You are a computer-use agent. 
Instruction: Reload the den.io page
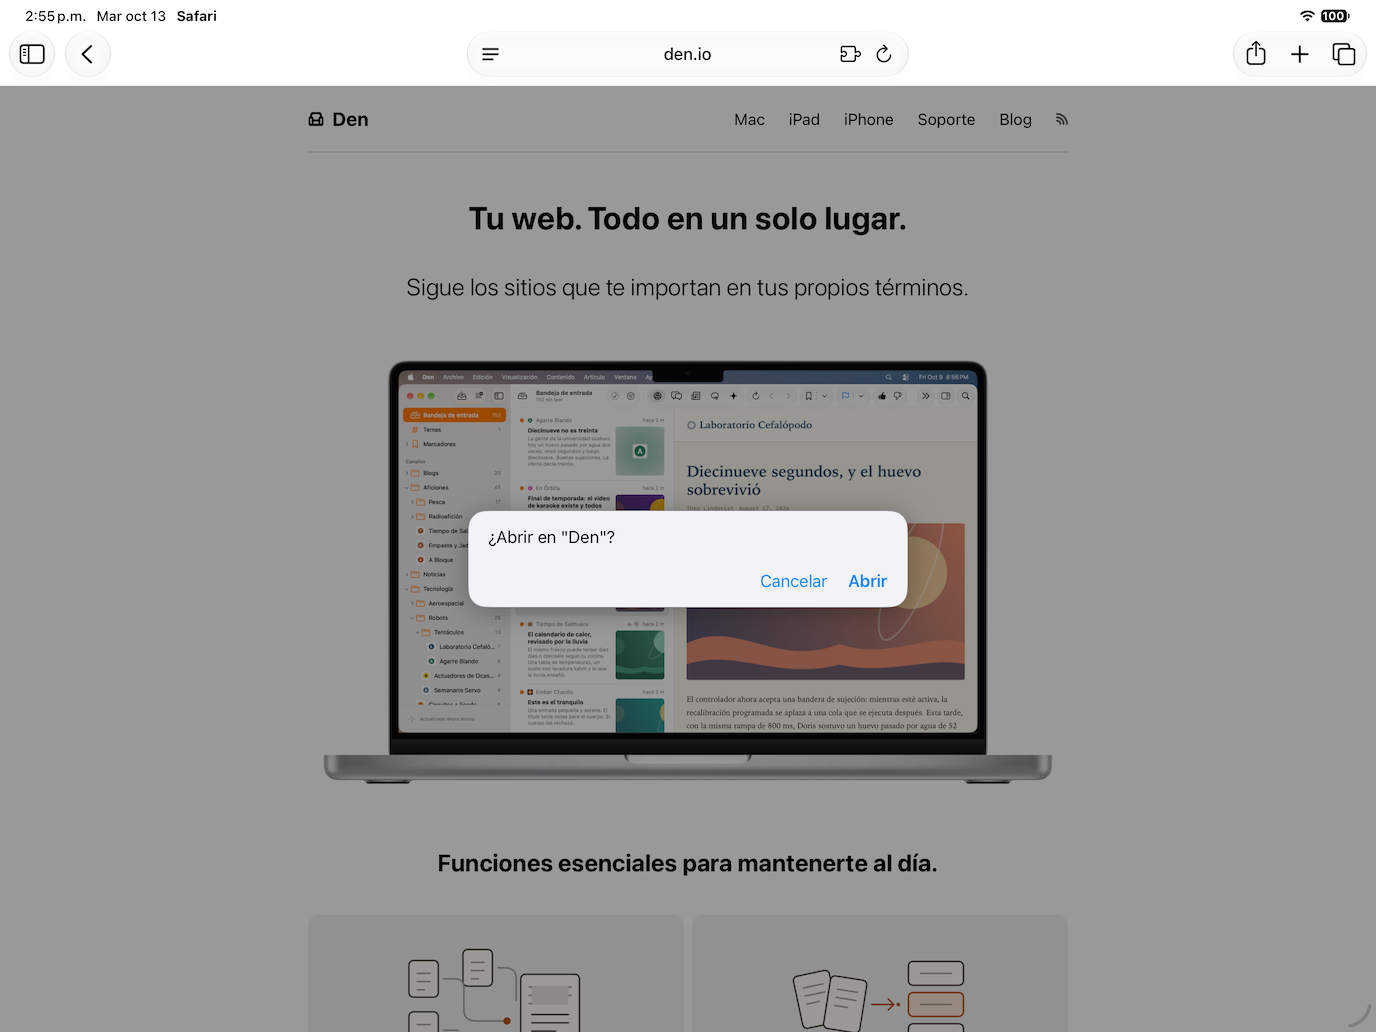[884, 54]
